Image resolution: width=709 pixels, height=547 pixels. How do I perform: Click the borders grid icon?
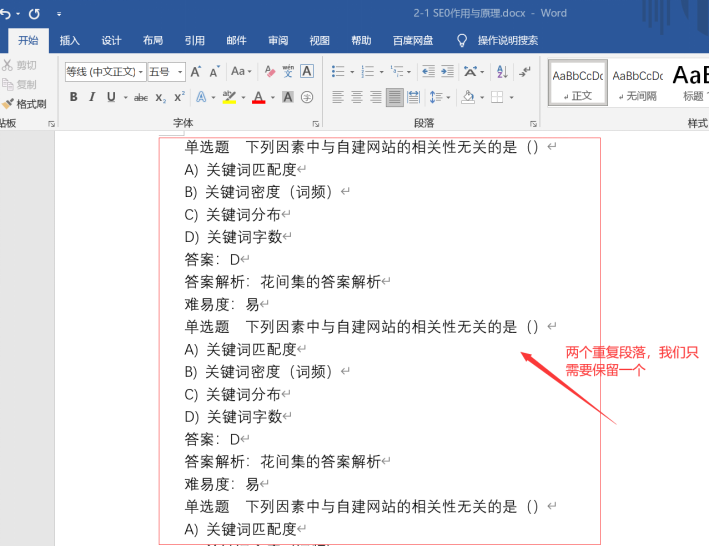click(x=497, y=97)
